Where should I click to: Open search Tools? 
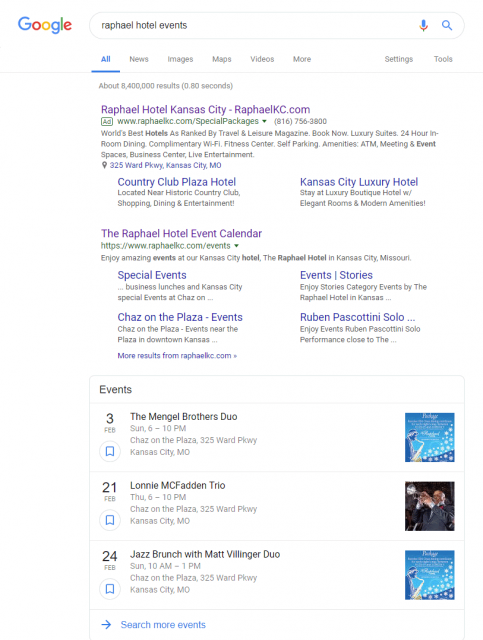pos(443,59)
